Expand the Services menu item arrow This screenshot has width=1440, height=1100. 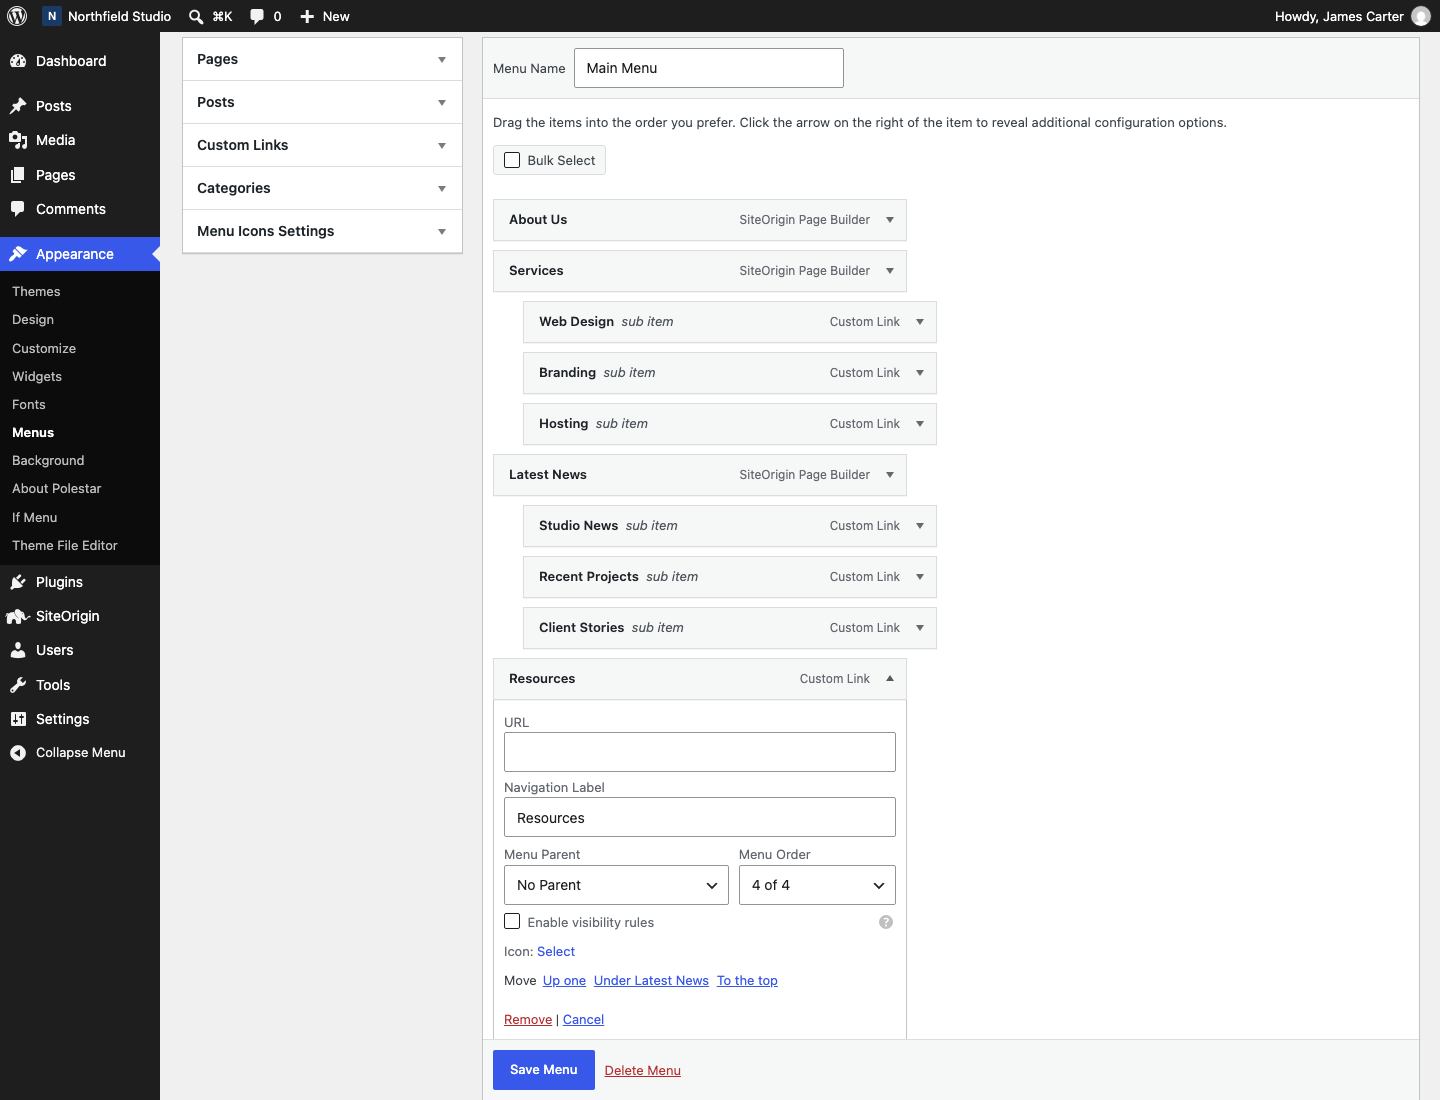coord(890,271)
